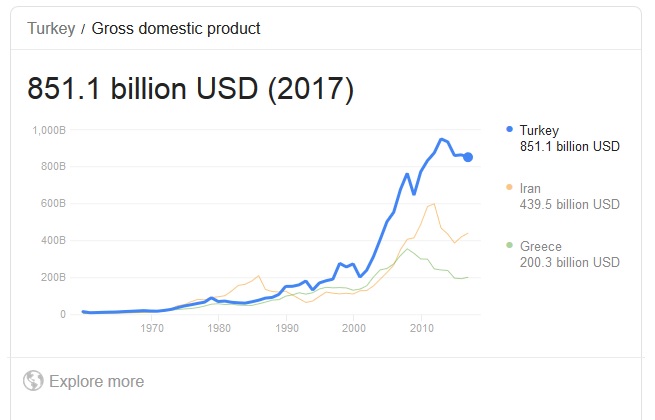Select the Greece legend label
Screen dimensions: 655x420
pos(541,246)
